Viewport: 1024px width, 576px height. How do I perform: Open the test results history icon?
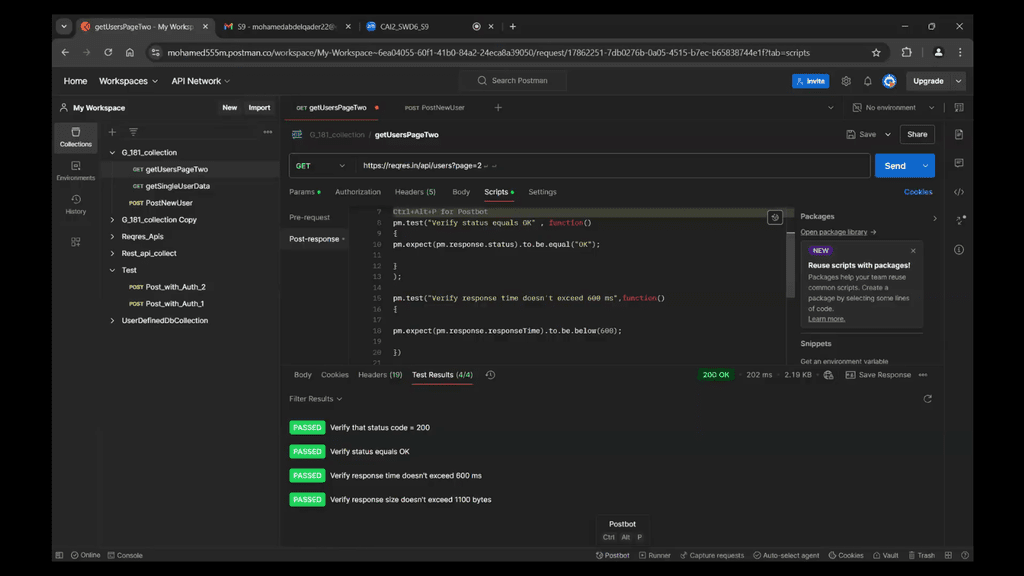click(x=490, y=375)
